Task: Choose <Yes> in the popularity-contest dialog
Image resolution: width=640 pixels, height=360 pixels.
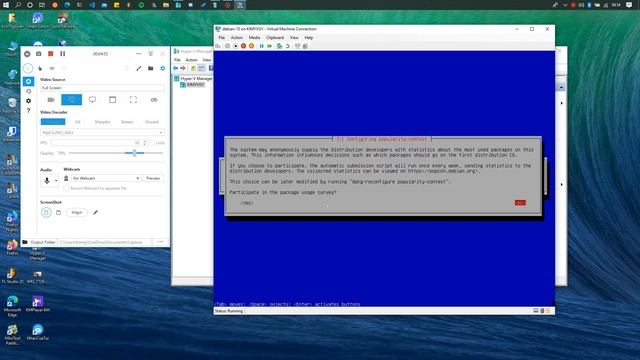Action: [247, 203]
